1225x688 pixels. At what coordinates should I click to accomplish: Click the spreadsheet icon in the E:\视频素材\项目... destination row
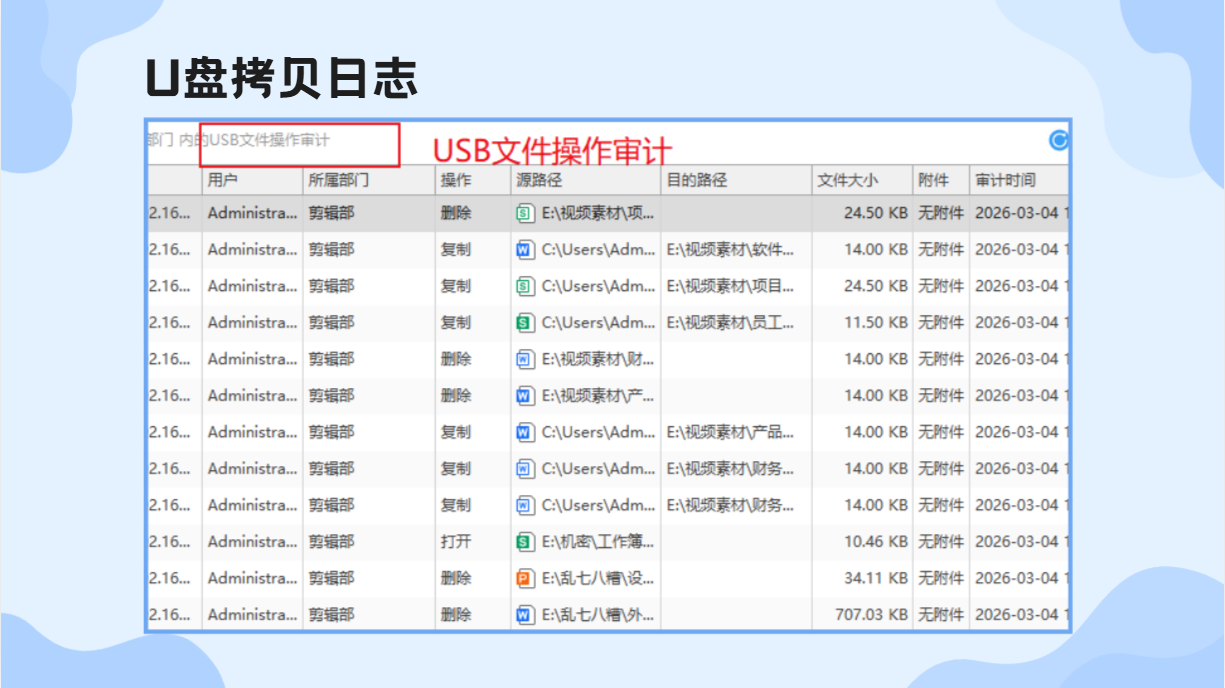click(x=525, y=286)
